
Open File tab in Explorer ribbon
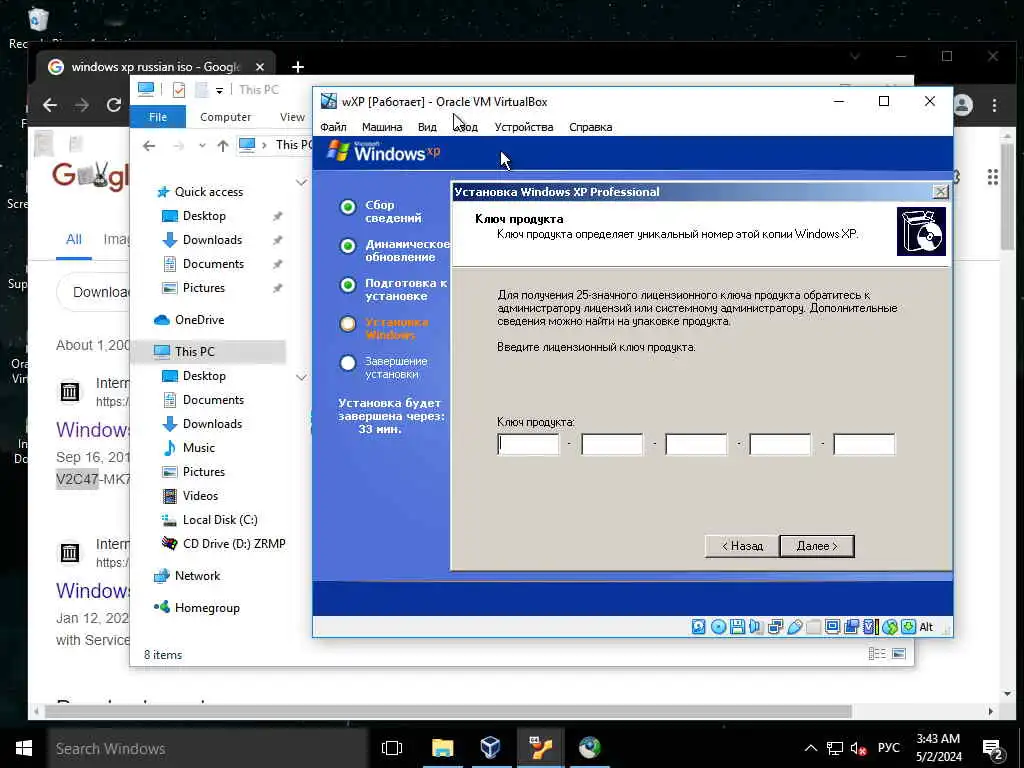tap(158, 117)
